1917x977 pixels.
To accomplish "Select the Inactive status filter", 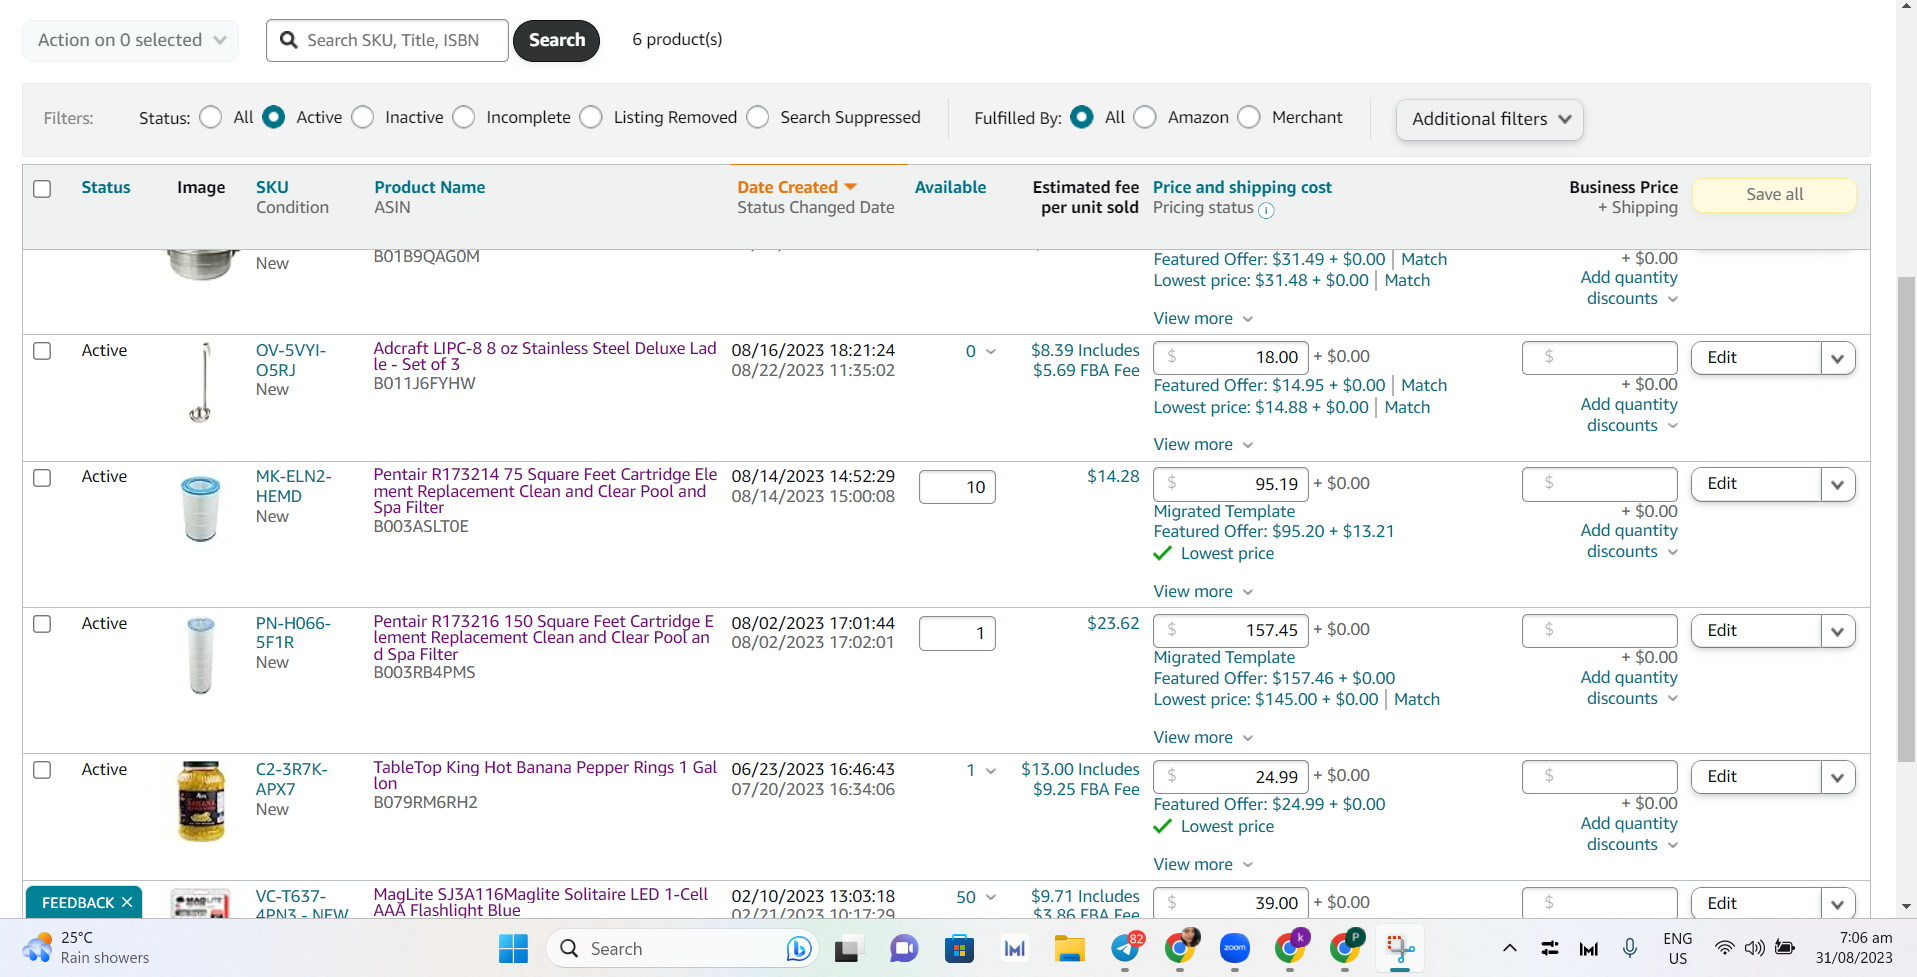I will coord(363,117).
